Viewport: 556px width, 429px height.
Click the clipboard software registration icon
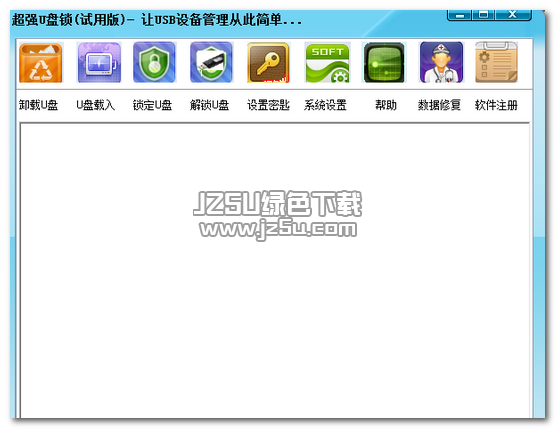[496, 63]
